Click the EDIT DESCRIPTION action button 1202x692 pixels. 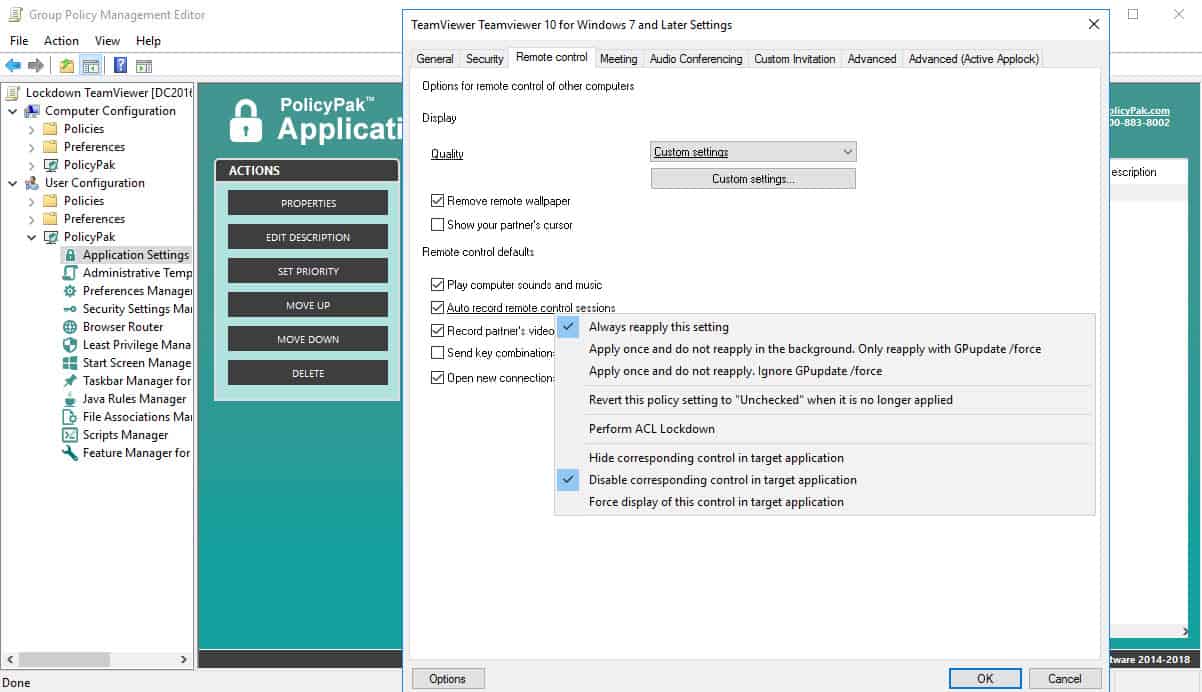pos(308,237)
